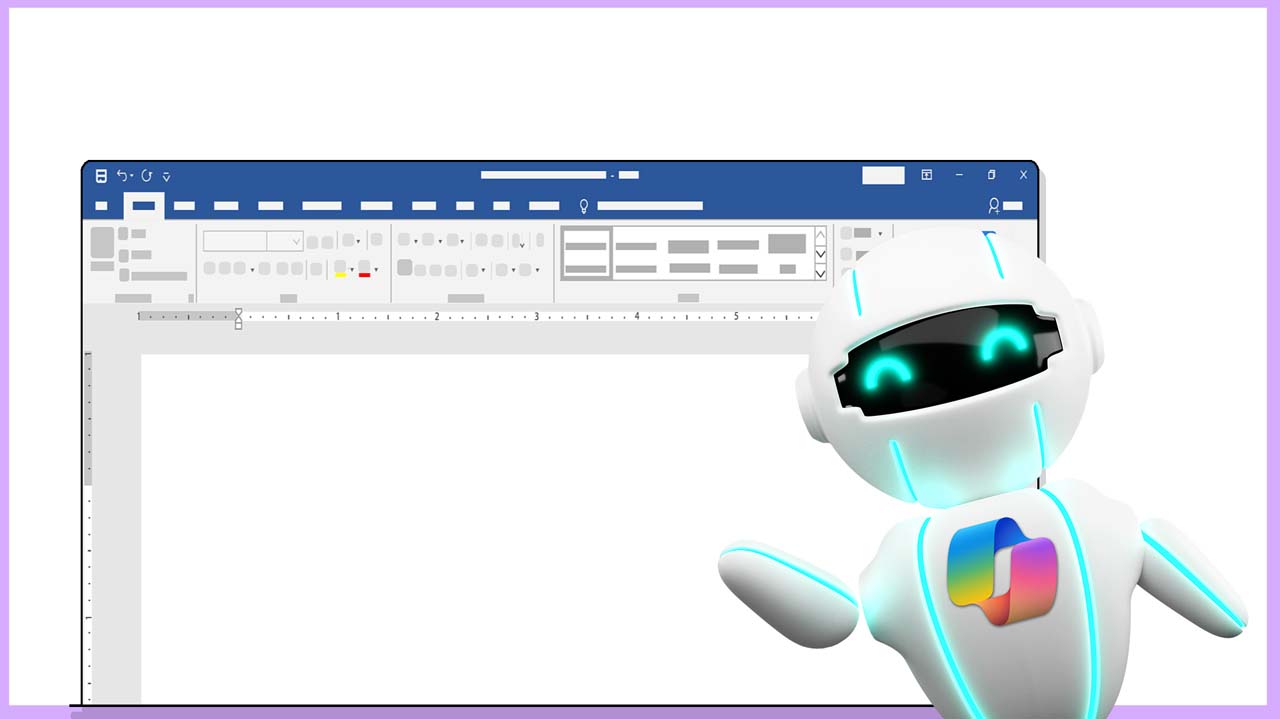This screenshot has height=719, width=1280.
Task: Click the Share person icon
Action: pos(993,206)
